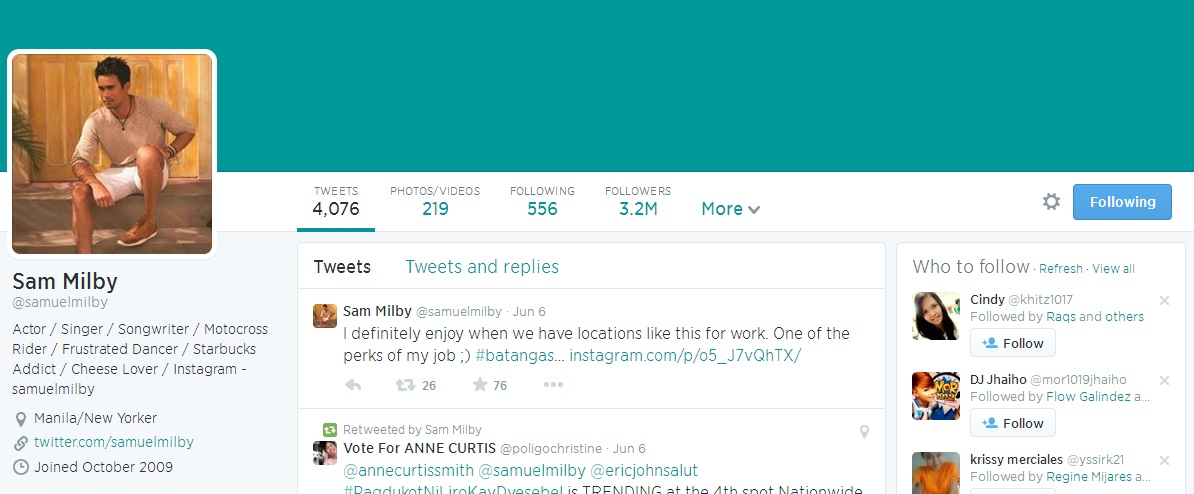The height and width of the screenshot is (494, 1194).
Task: Click Sam Milby's small tweet avatar
Action: [324, 316]
